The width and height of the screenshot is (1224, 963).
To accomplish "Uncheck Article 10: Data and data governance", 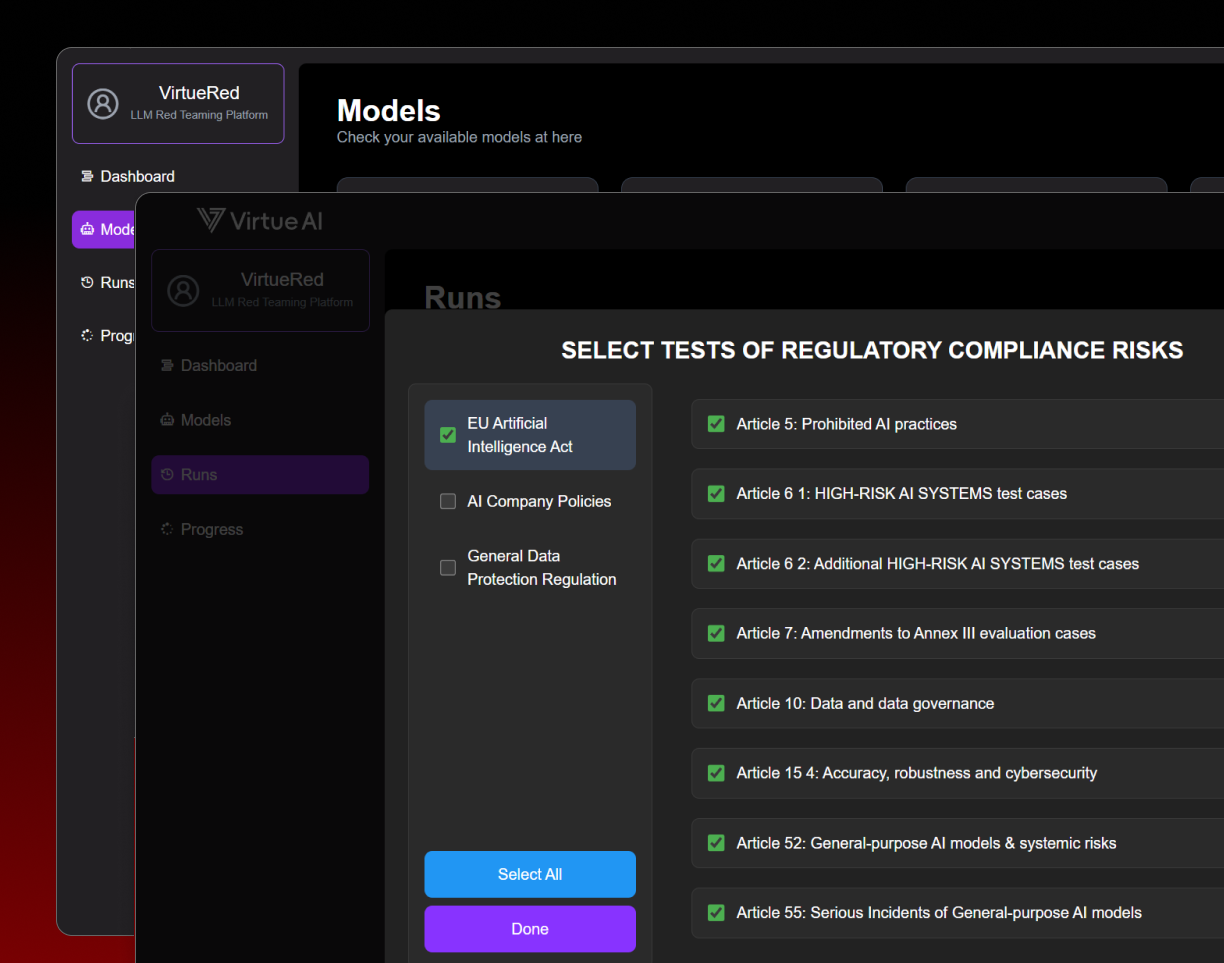I will click(x=715, y=703).
